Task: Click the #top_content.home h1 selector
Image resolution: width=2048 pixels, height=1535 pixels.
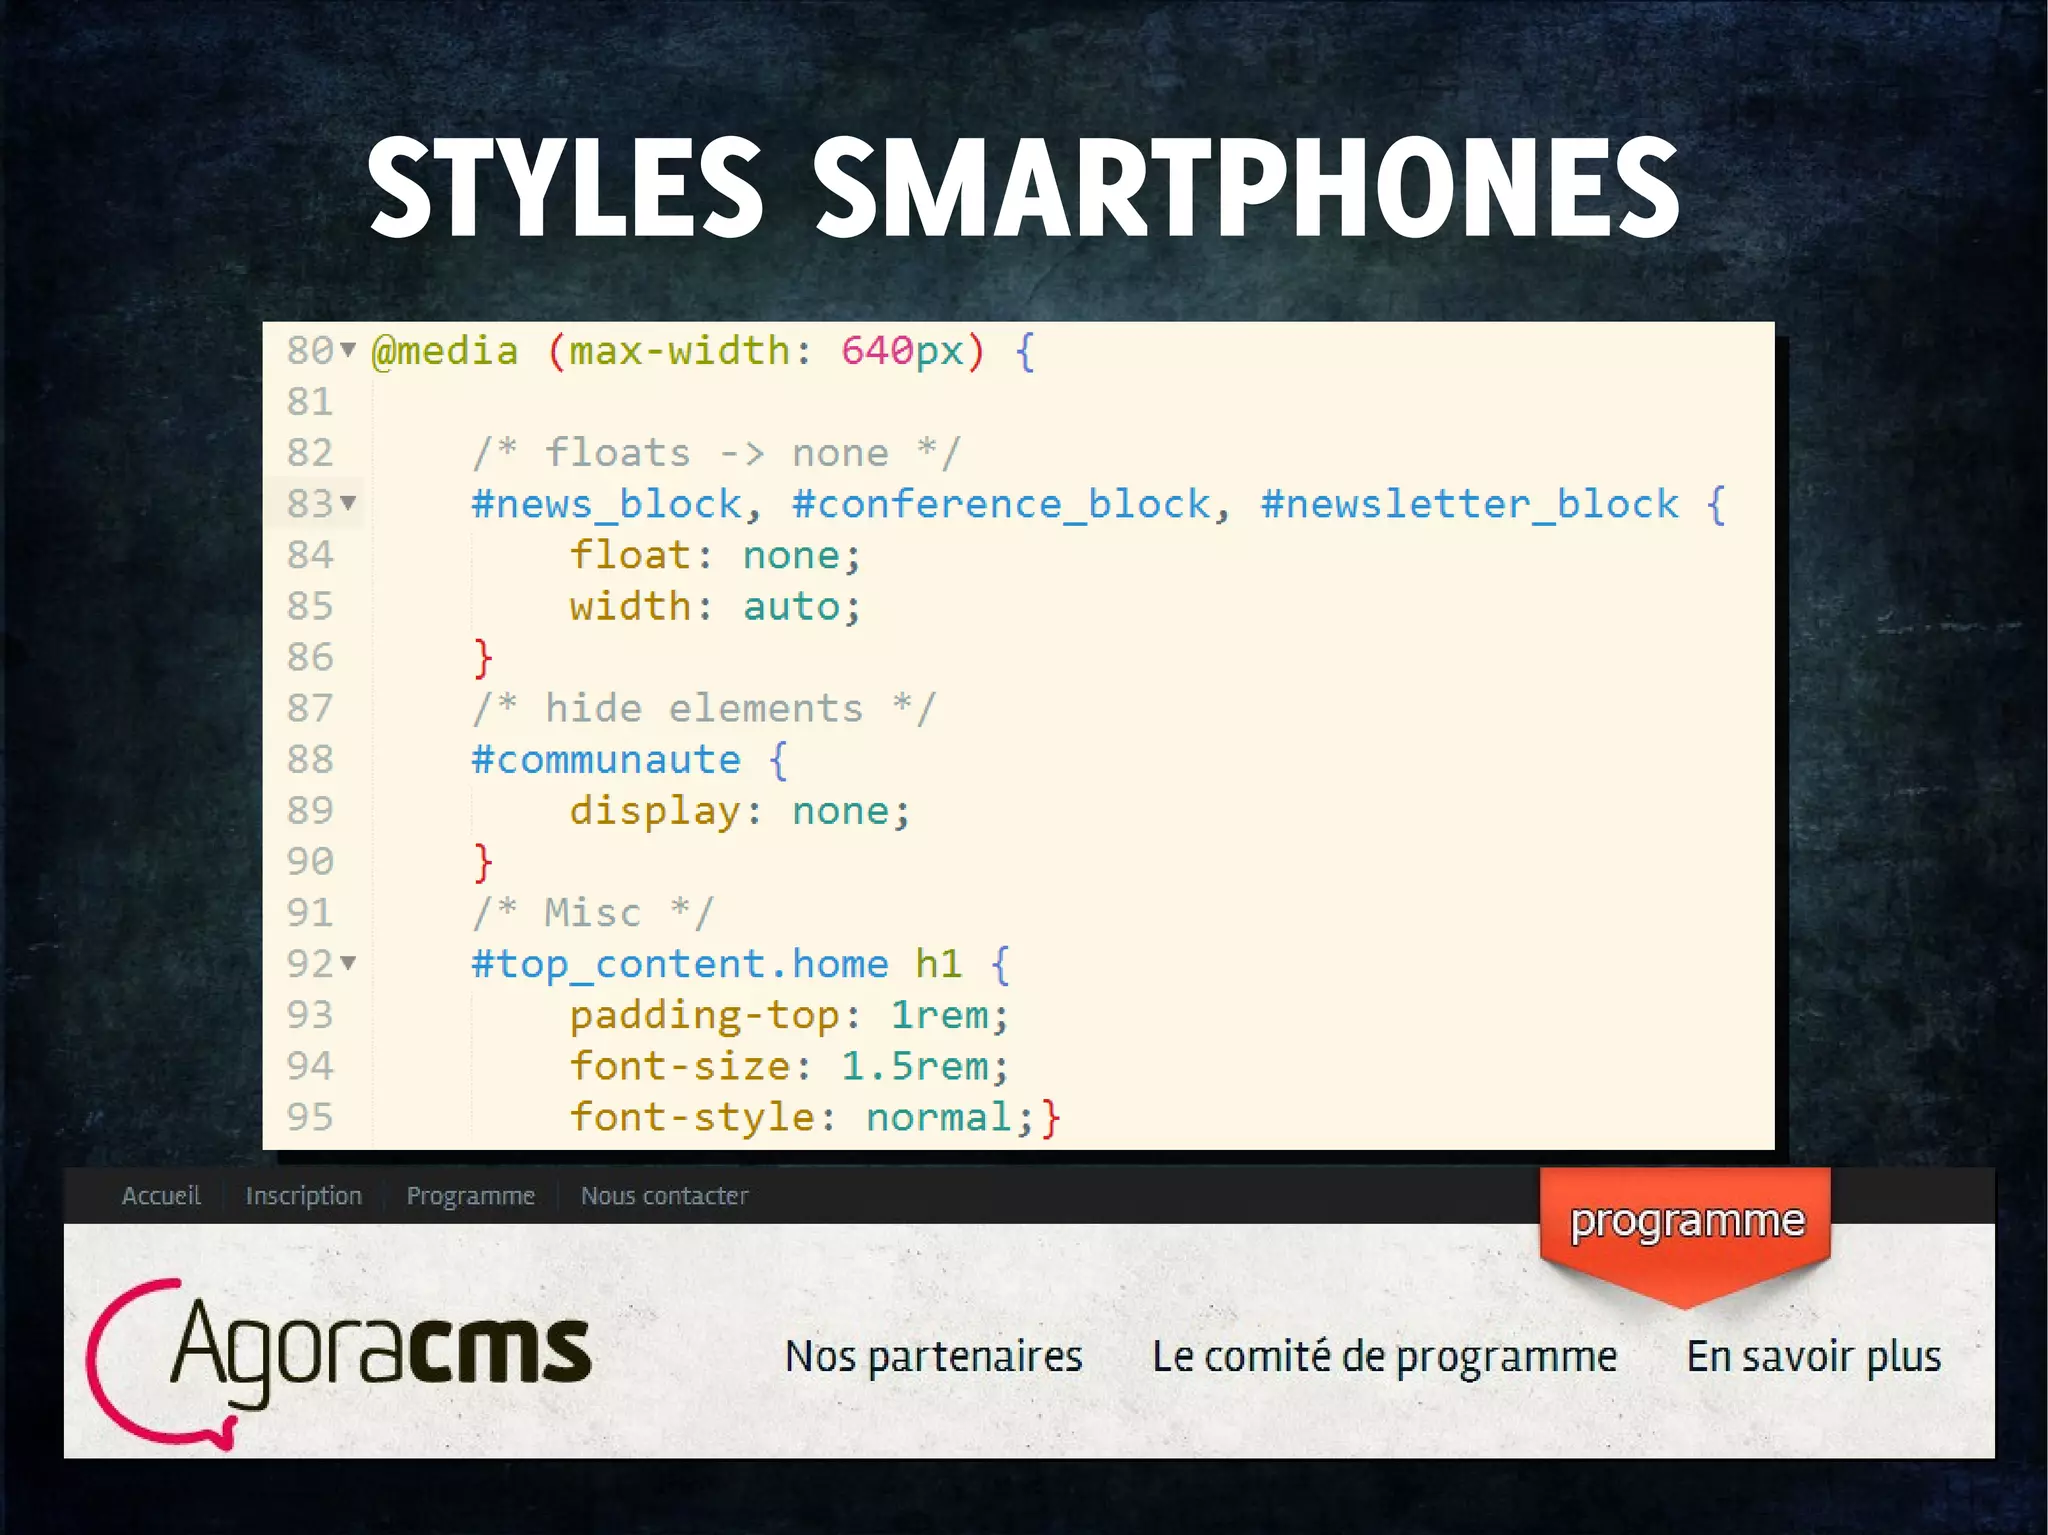Action: tap(717, 964)
